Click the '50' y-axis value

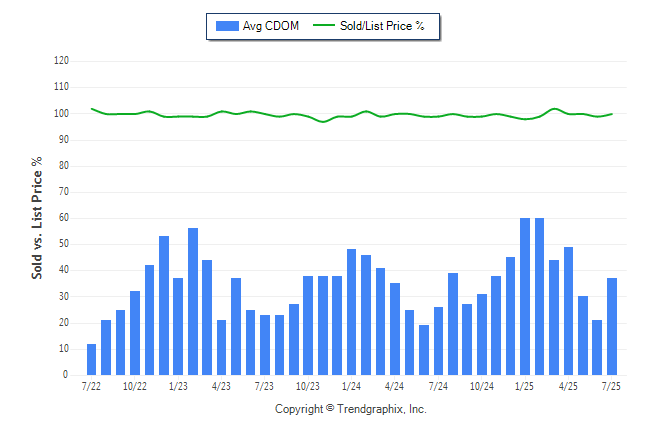(x=64, y=244)
